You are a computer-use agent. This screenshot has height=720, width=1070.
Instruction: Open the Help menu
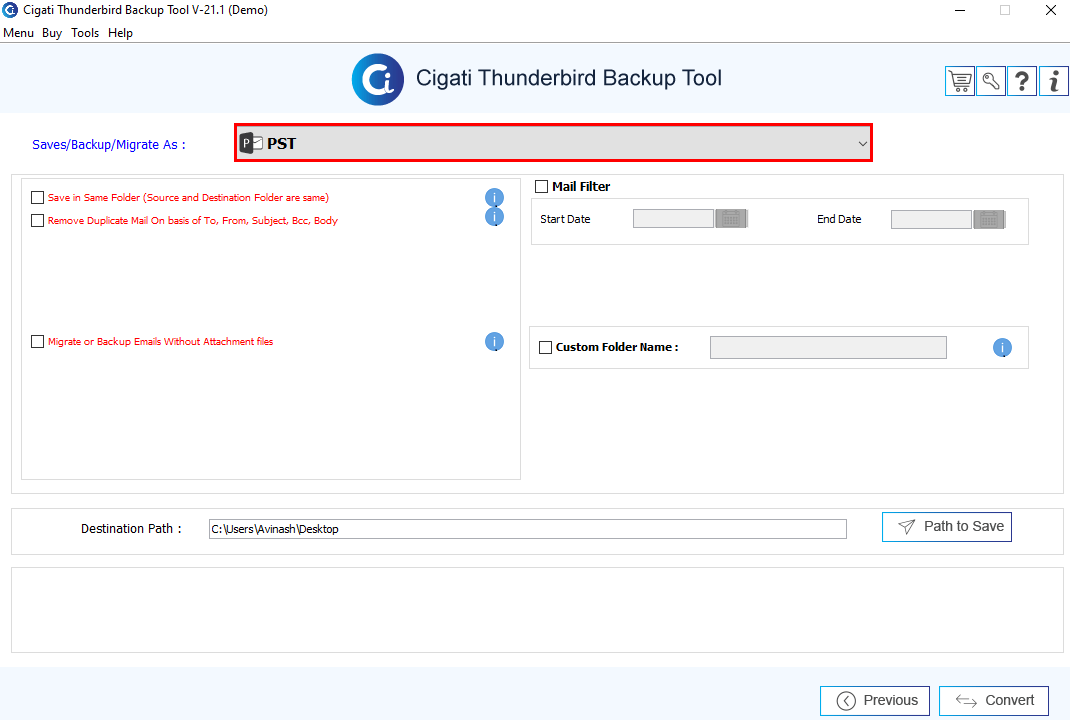click(120, 33)
